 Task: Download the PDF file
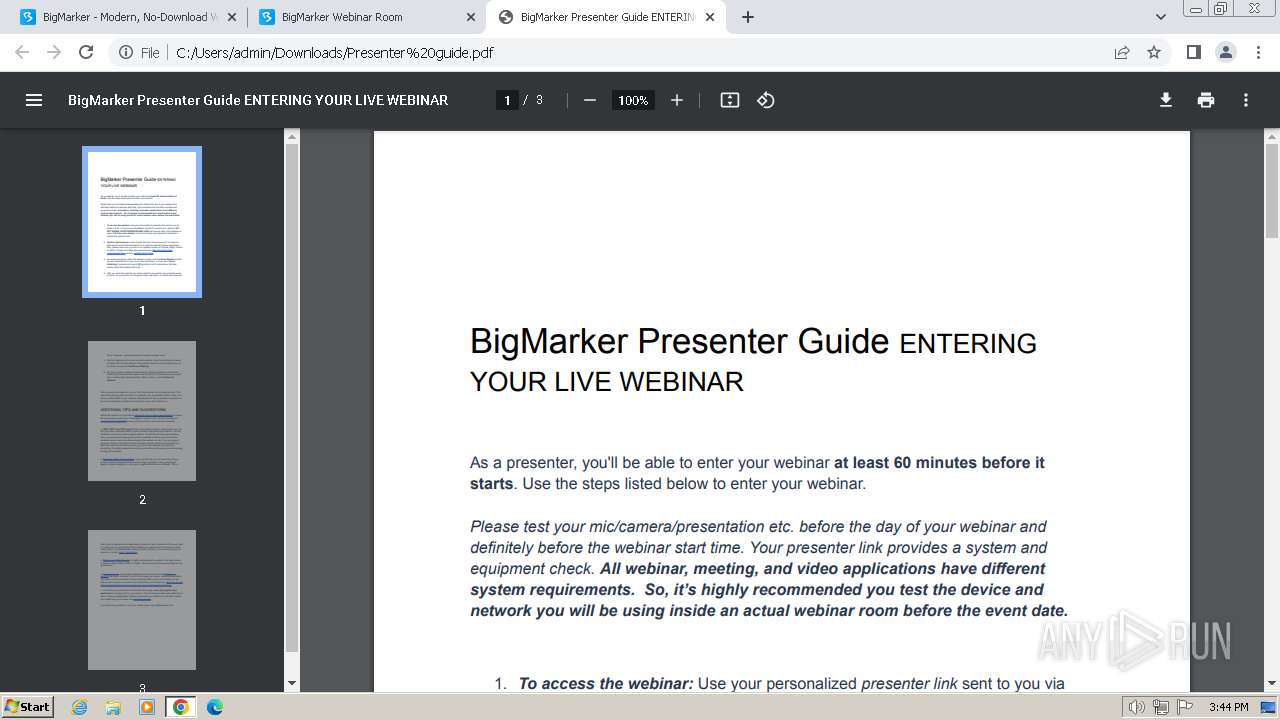(1166, 100)
